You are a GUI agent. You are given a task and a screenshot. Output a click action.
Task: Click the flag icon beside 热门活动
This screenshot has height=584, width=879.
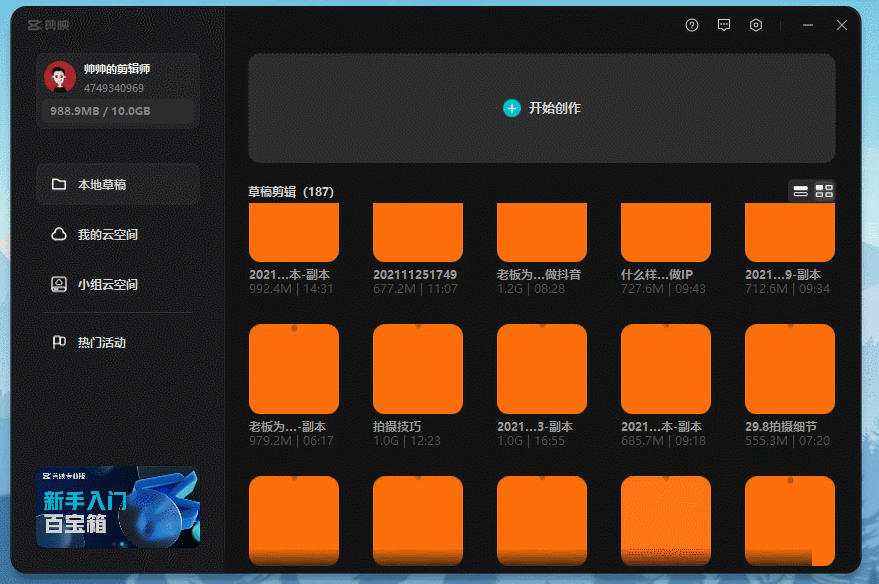[x=59, y=343]
